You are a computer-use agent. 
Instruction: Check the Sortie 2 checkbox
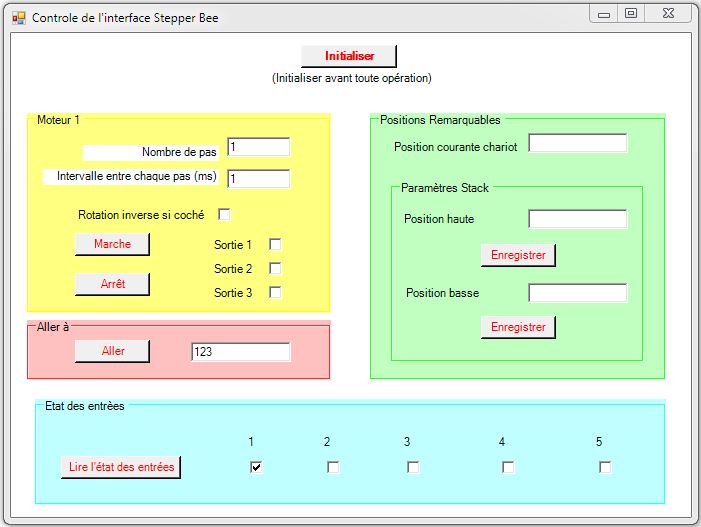pyautogui.click(x=275, y=268)
